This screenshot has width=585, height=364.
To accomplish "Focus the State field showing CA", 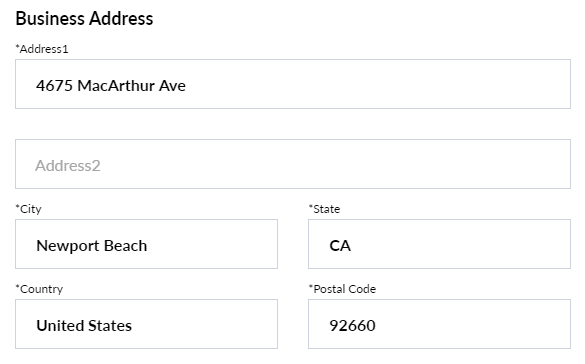I will pyautogui.click(x=439, y=244).
